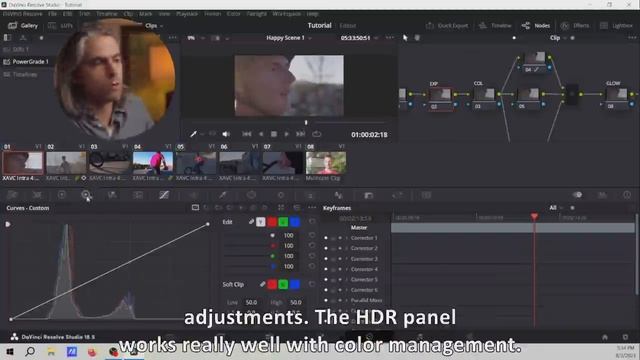Toggle the Nodes panel
Image resolution: width=640 pixels, height=360 pixels.
click(x=536, y=25)
